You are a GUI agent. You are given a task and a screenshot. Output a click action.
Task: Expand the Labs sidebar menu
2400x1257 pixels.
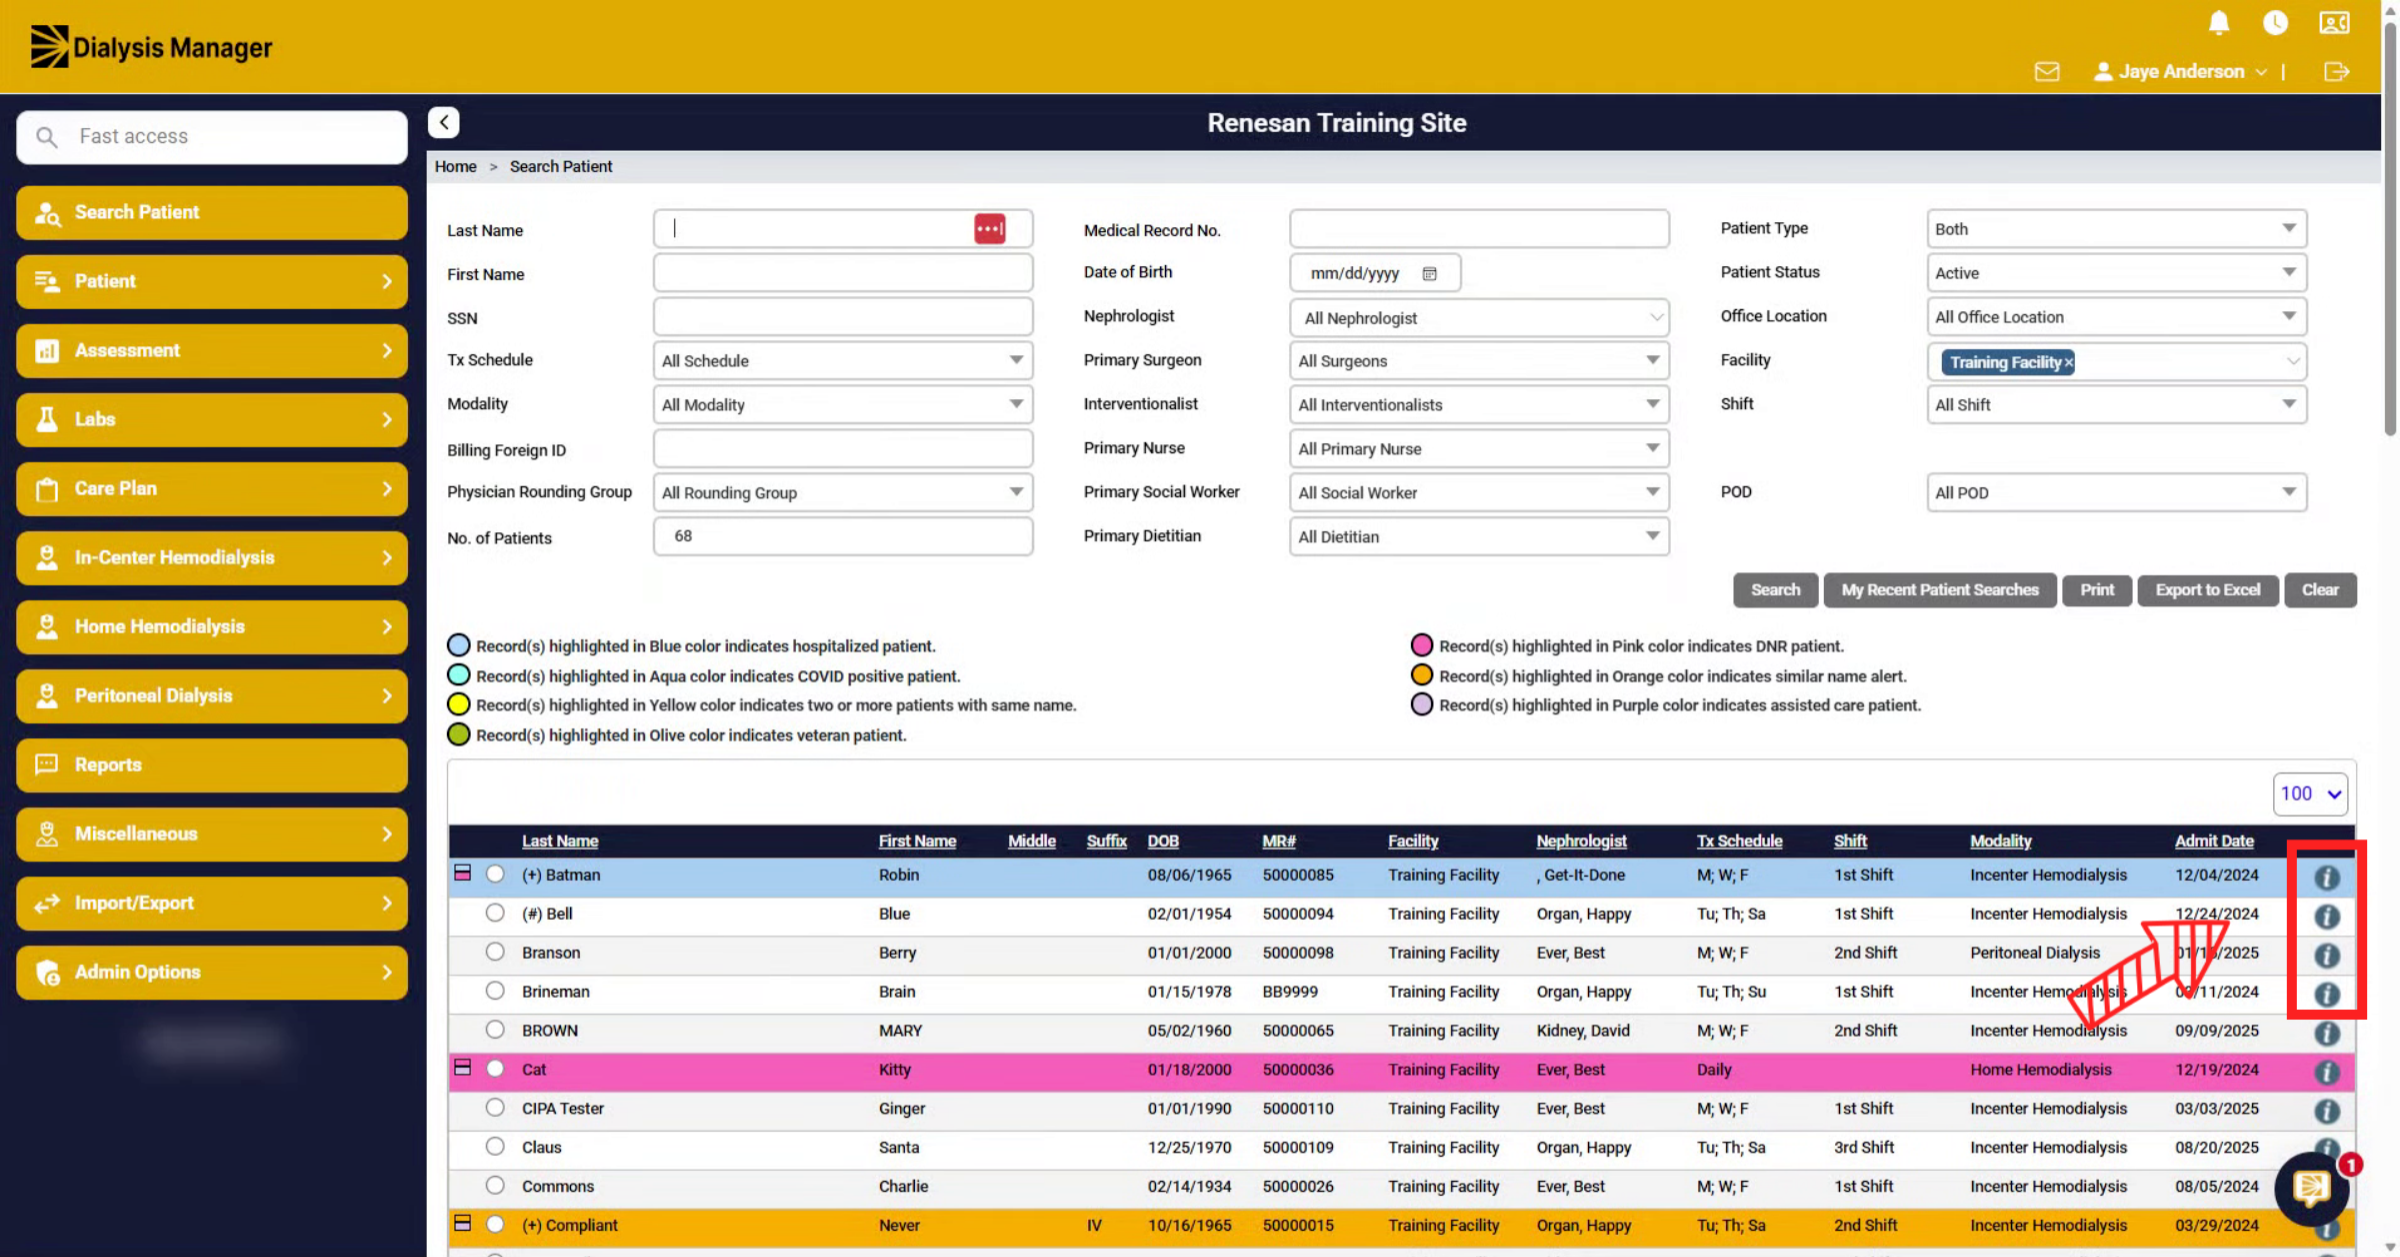tap(212, 419)
